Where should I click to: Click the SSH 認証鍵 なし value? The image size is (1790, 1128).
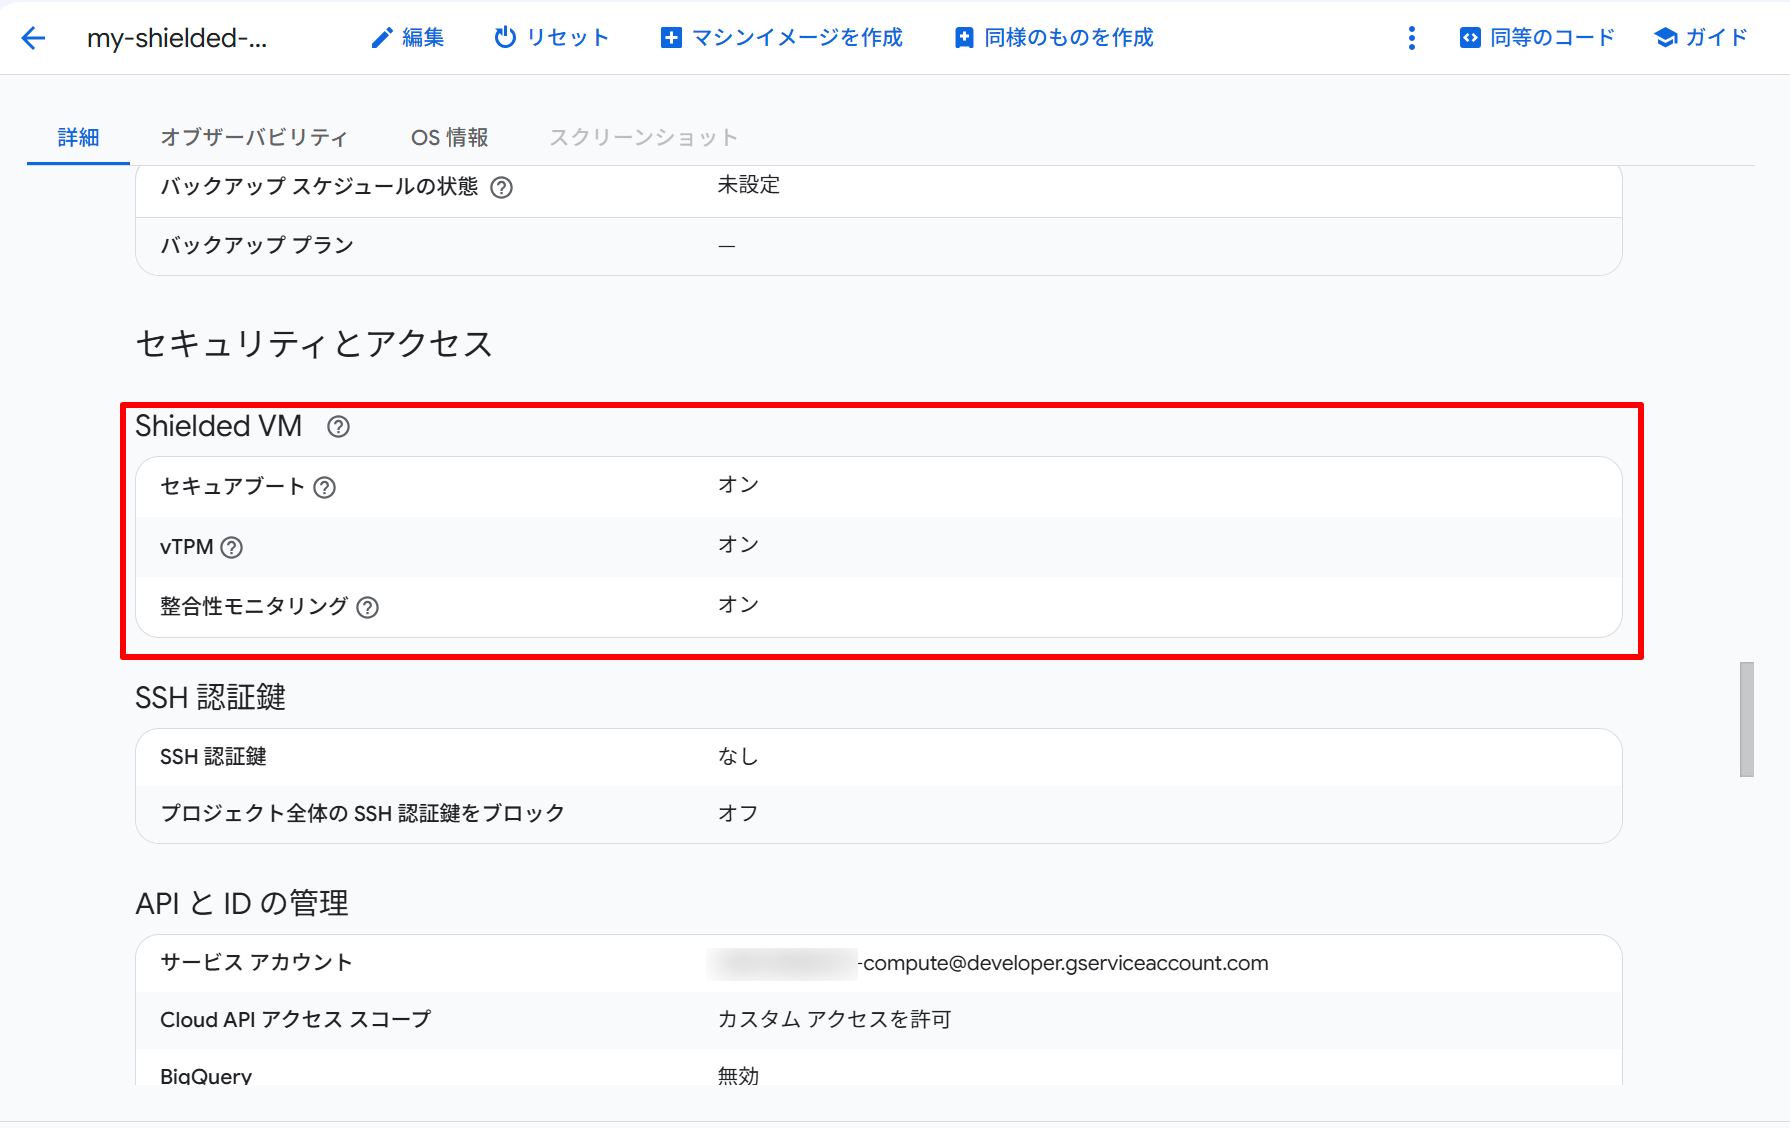tap(738, 757)
